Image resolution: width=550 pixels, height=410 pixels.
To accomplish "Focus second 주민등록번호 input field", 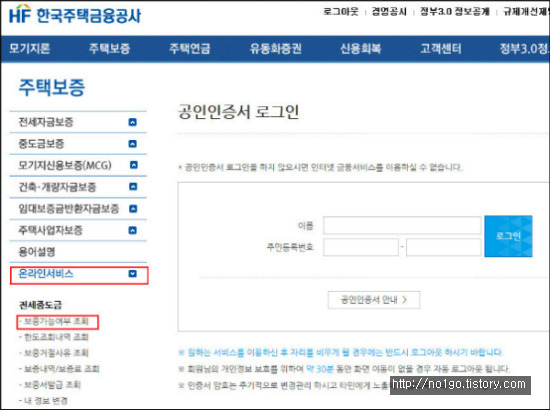I will tap(444, 247).
